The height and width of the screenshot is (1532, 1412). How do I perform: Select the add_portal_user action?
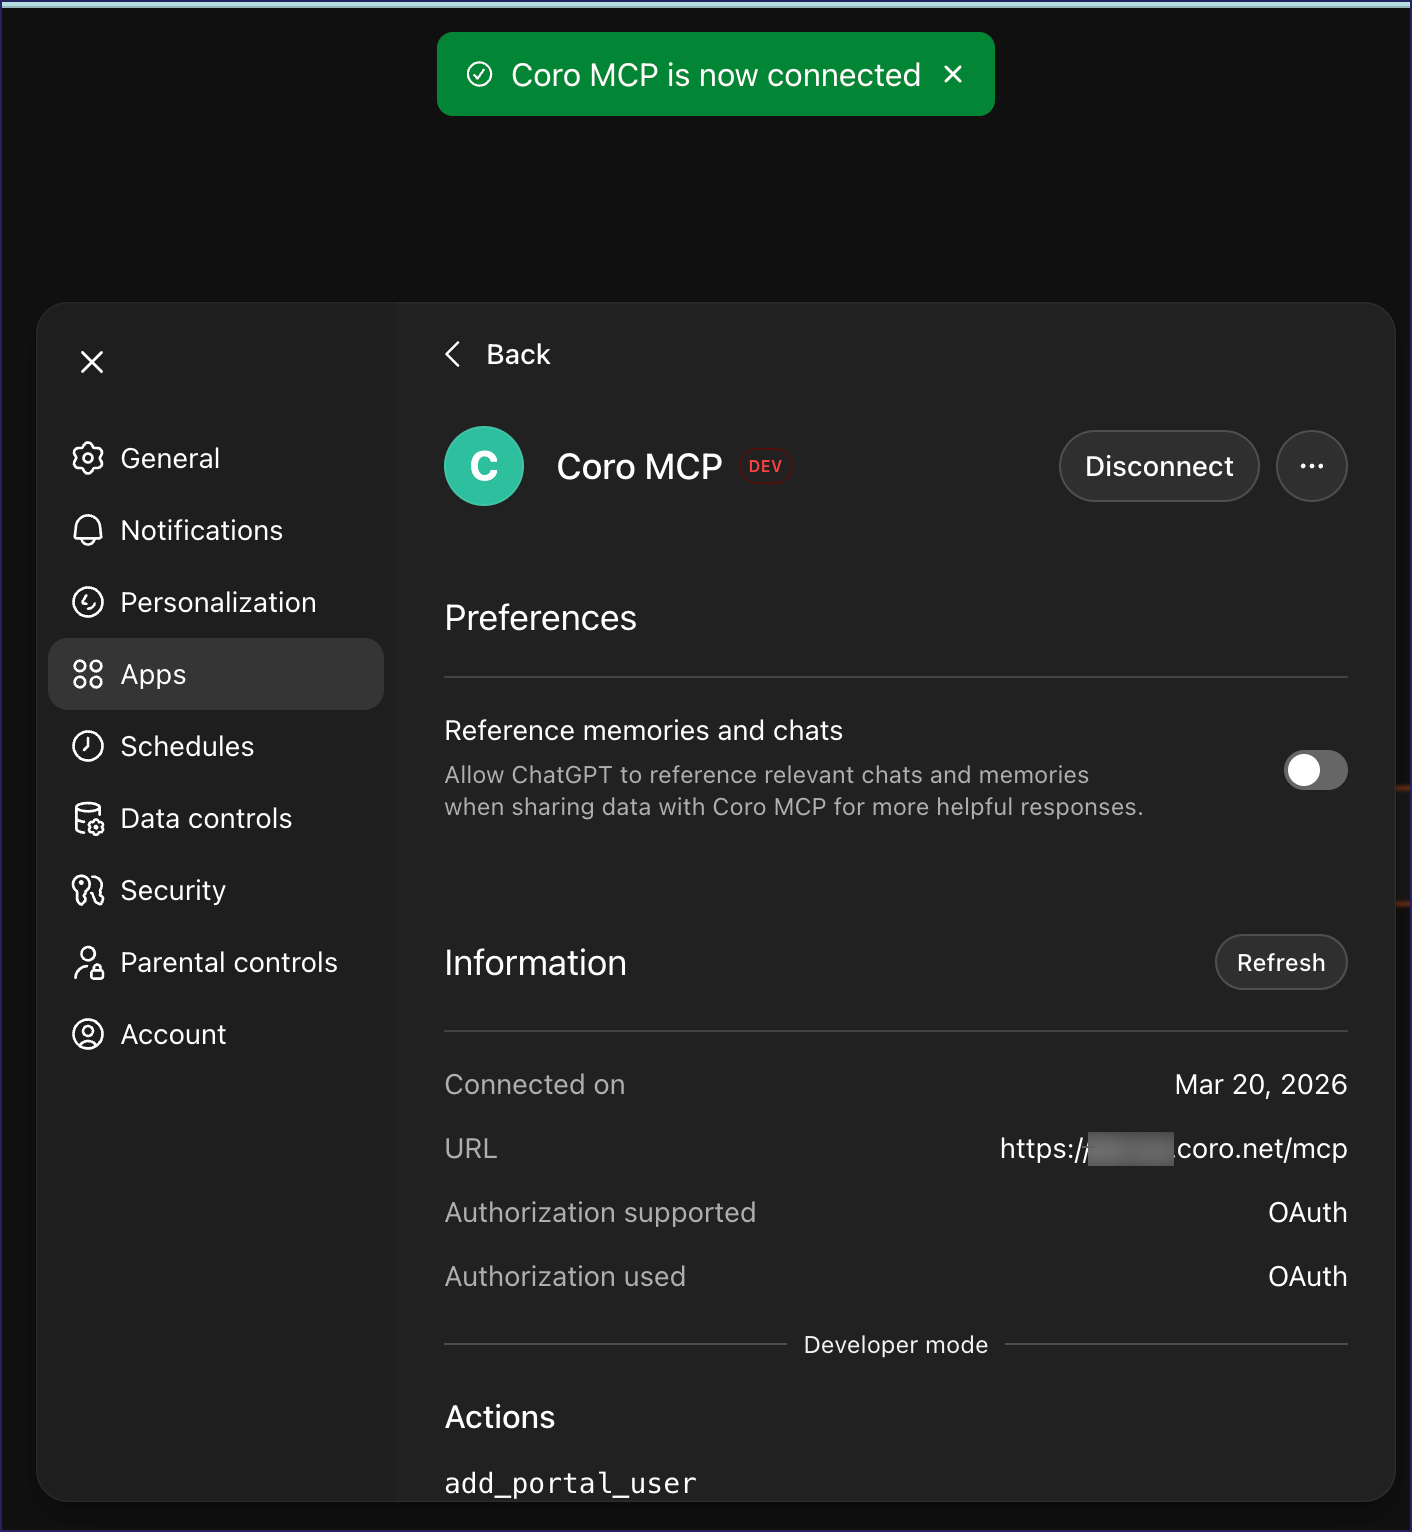570,1483
